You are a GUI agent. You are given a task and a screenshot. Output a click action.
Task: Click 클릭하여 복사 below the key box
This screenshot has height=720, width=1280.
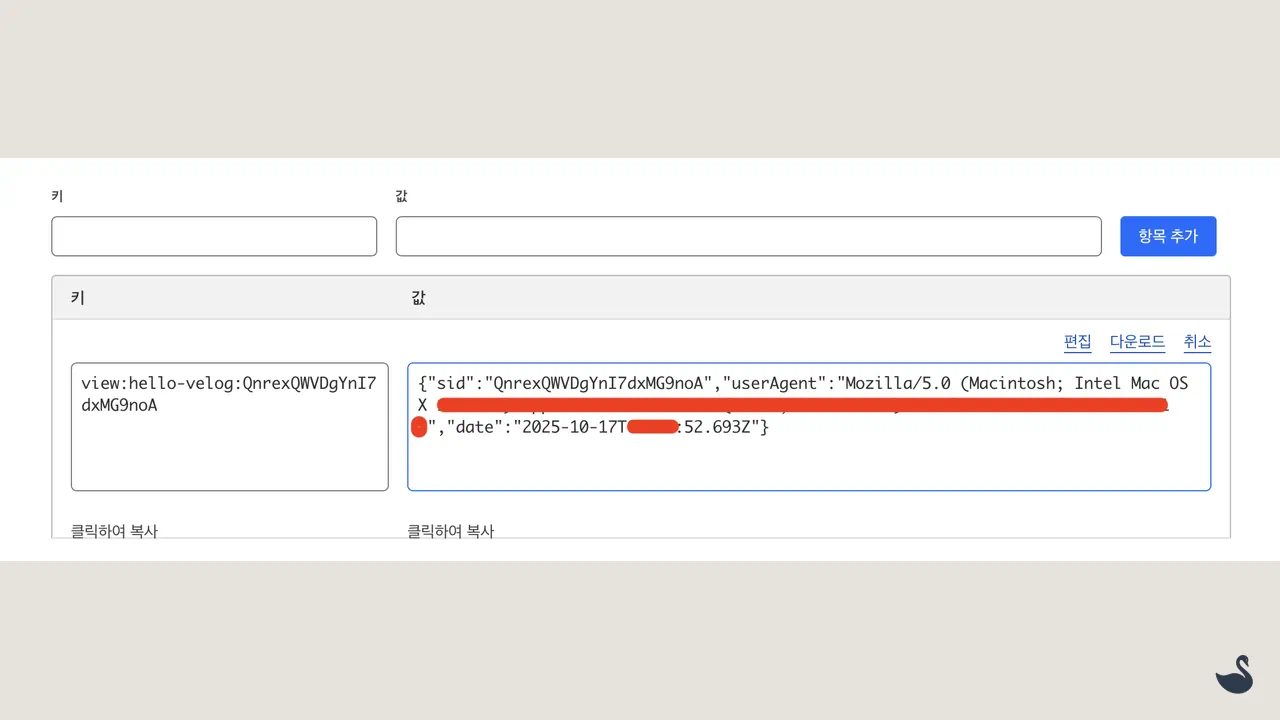114,531
